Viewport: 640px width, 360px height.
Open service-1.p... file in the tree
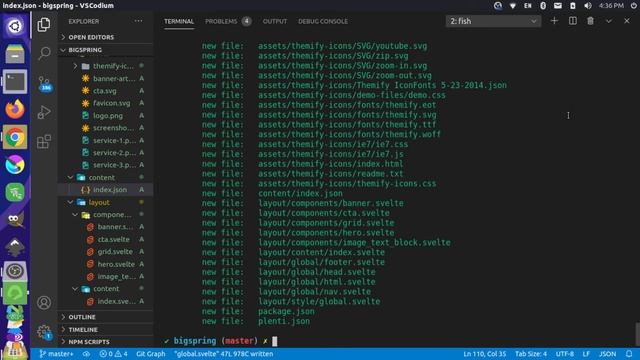tap(106, 140)
